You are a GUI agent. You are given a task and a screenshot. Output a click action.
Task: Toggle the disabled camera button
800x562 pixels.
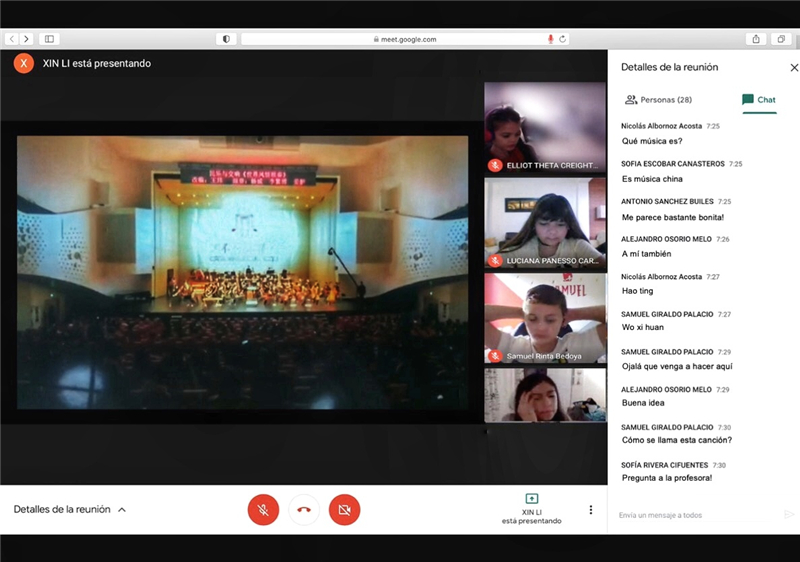(x=344, y=510)
